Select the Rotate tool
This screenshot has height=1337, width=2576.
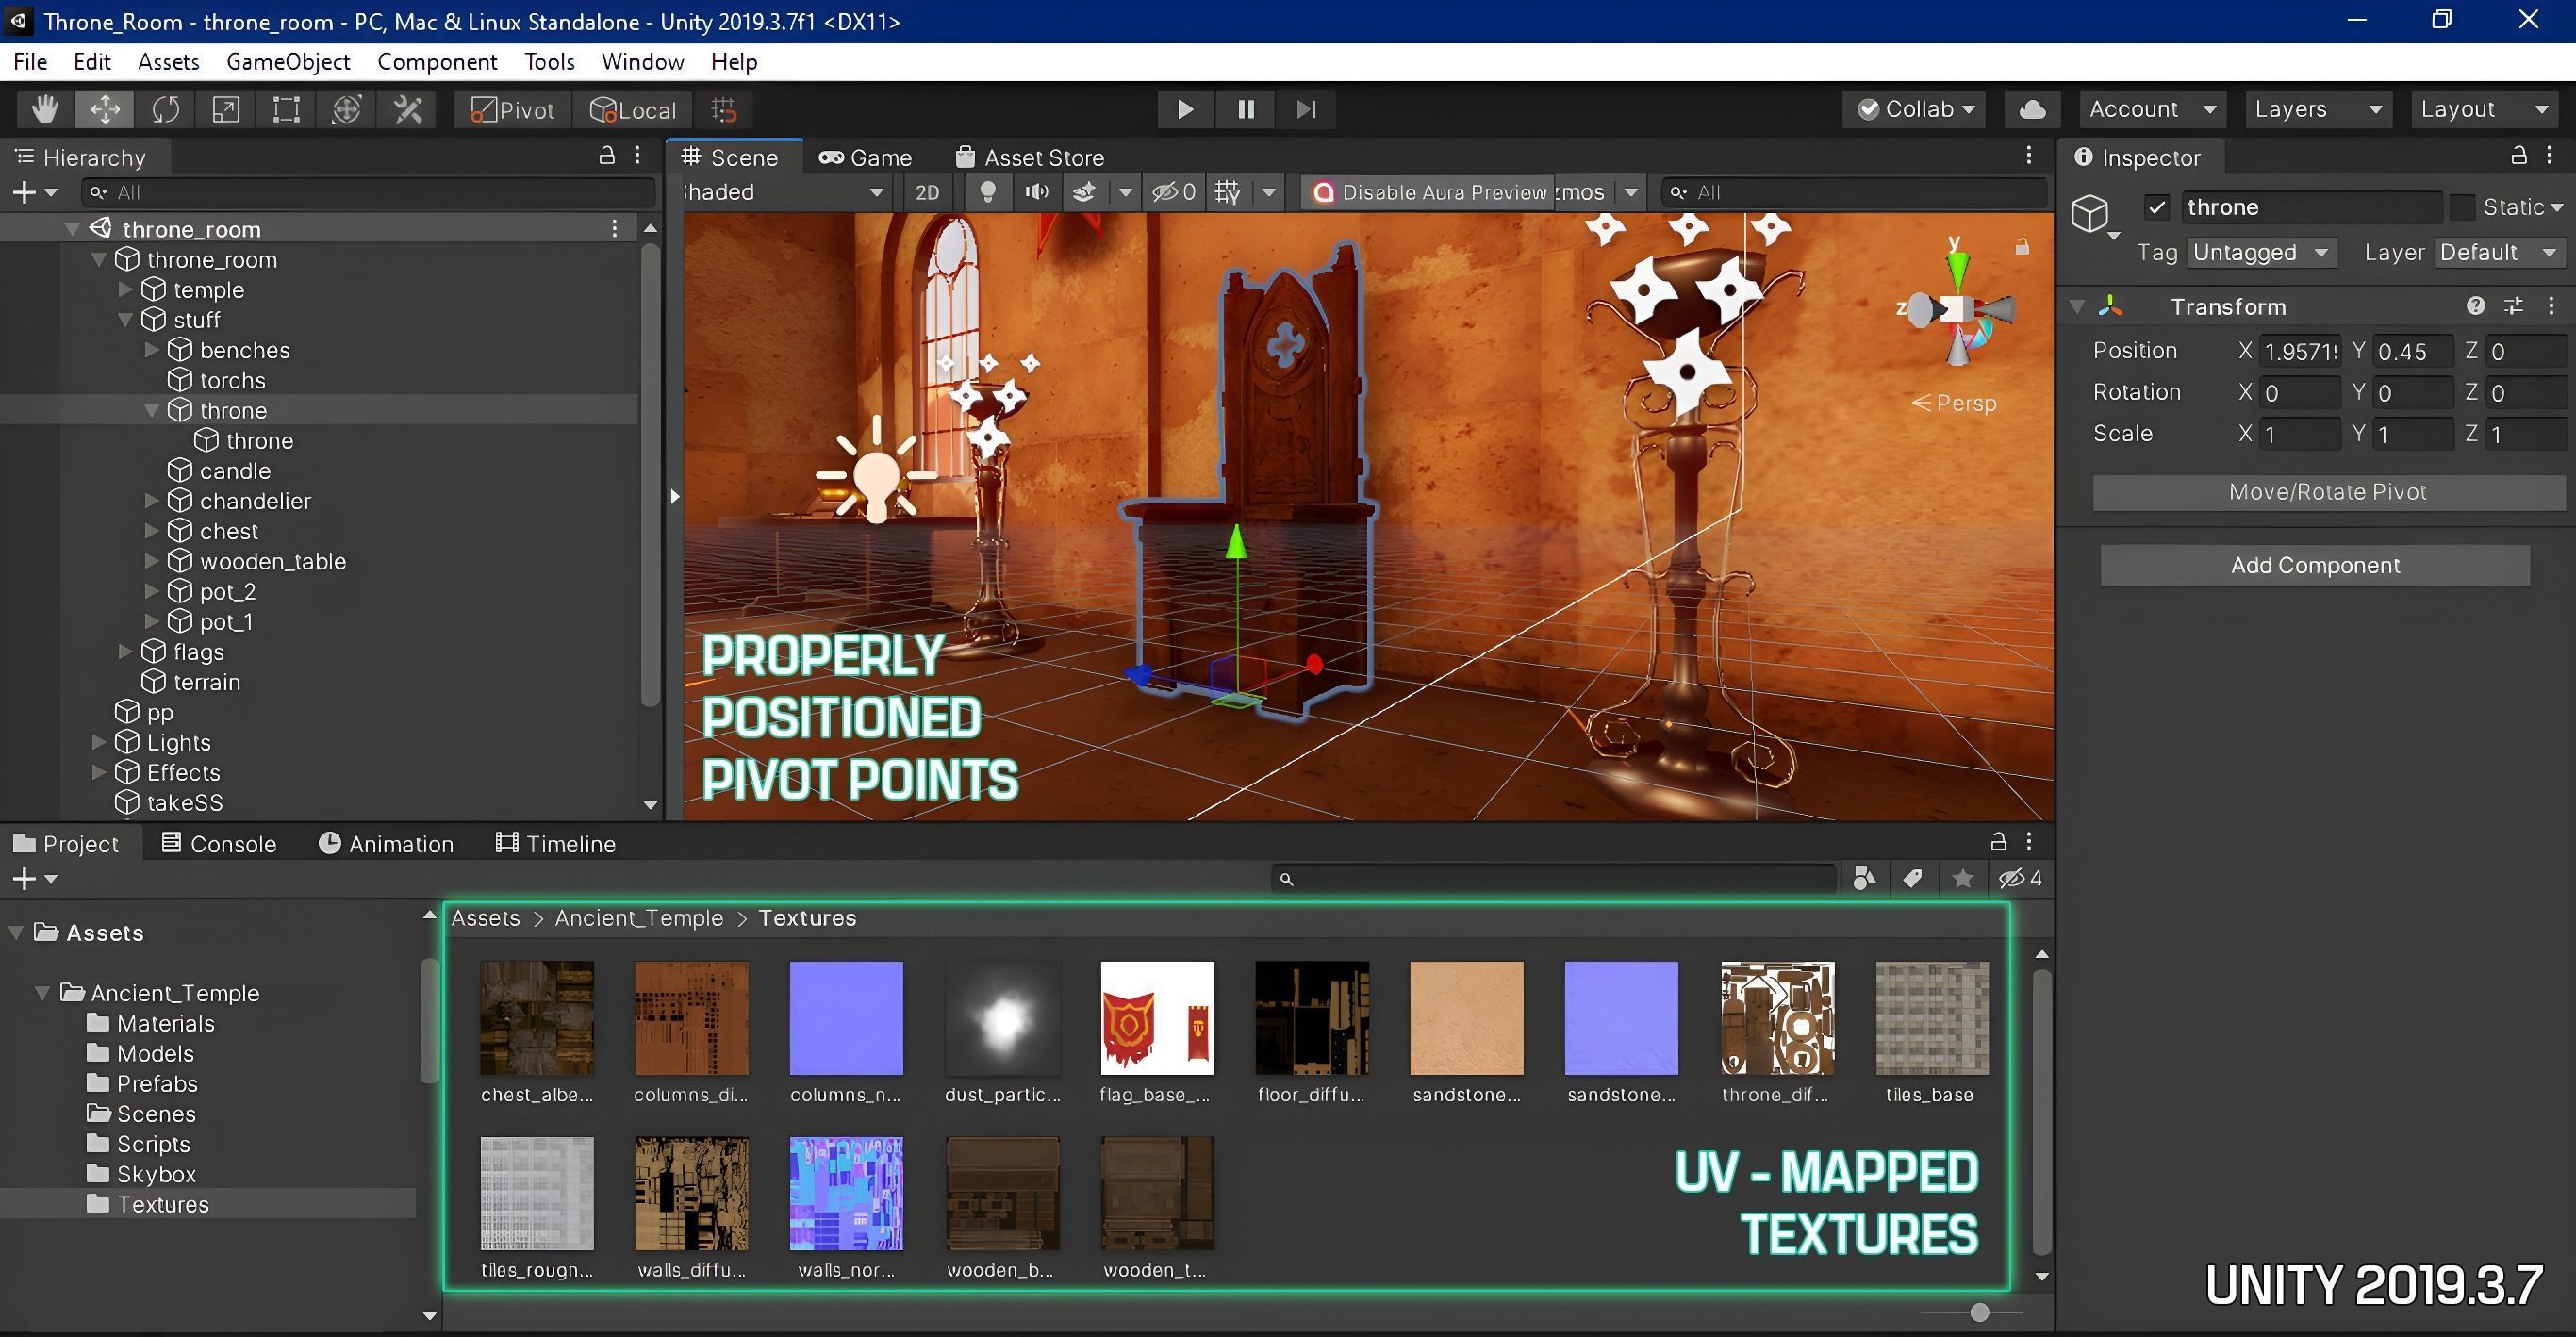tap(165, 109)
